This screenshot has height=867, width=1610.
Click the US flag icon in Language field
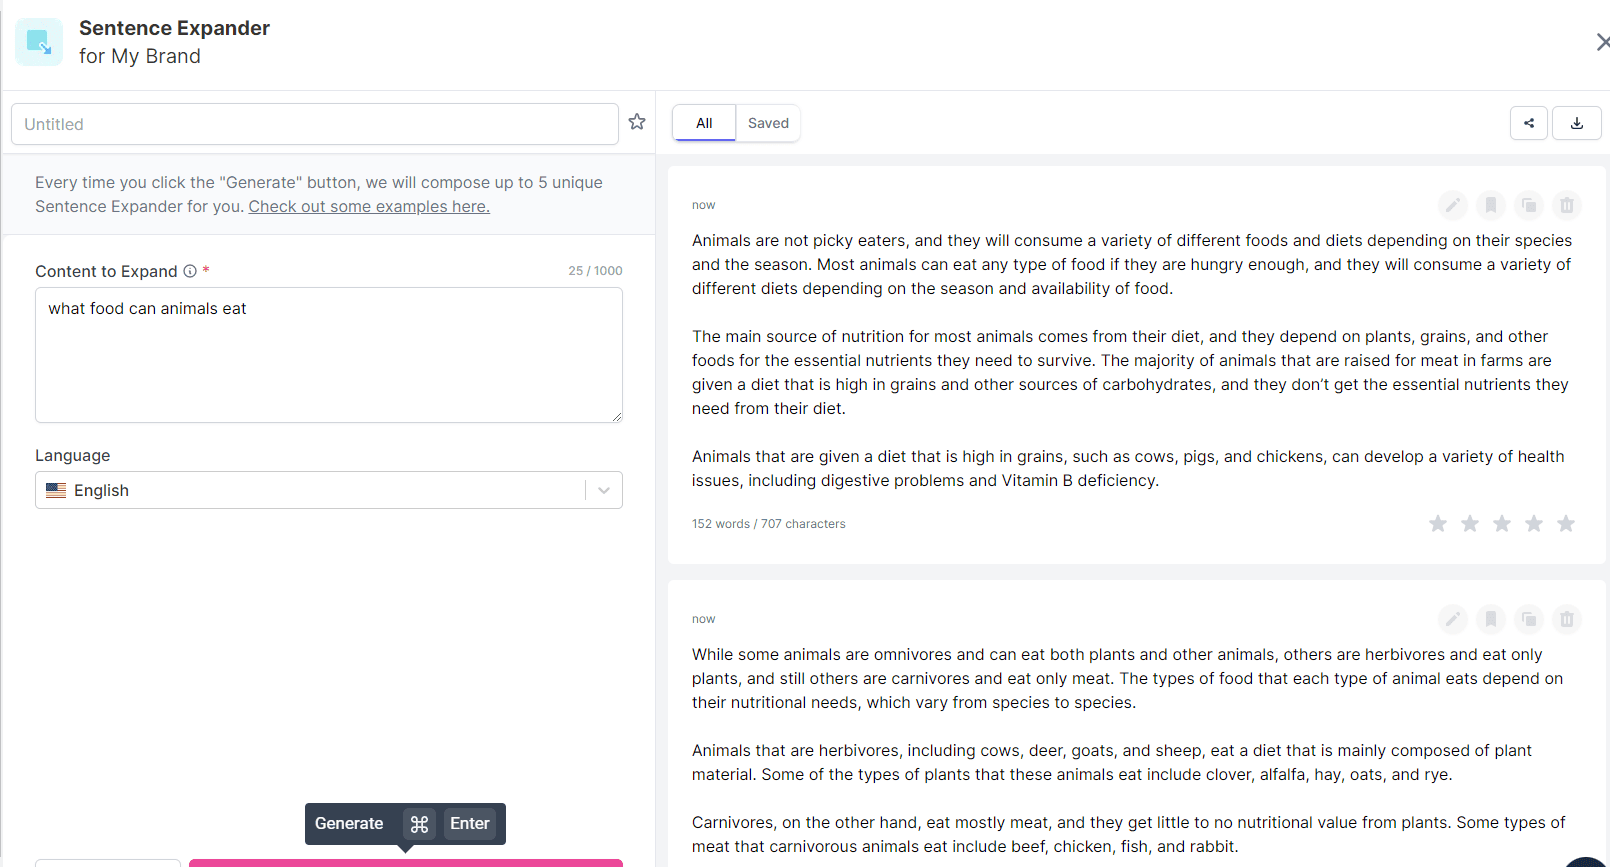click(x=56, y=490)
